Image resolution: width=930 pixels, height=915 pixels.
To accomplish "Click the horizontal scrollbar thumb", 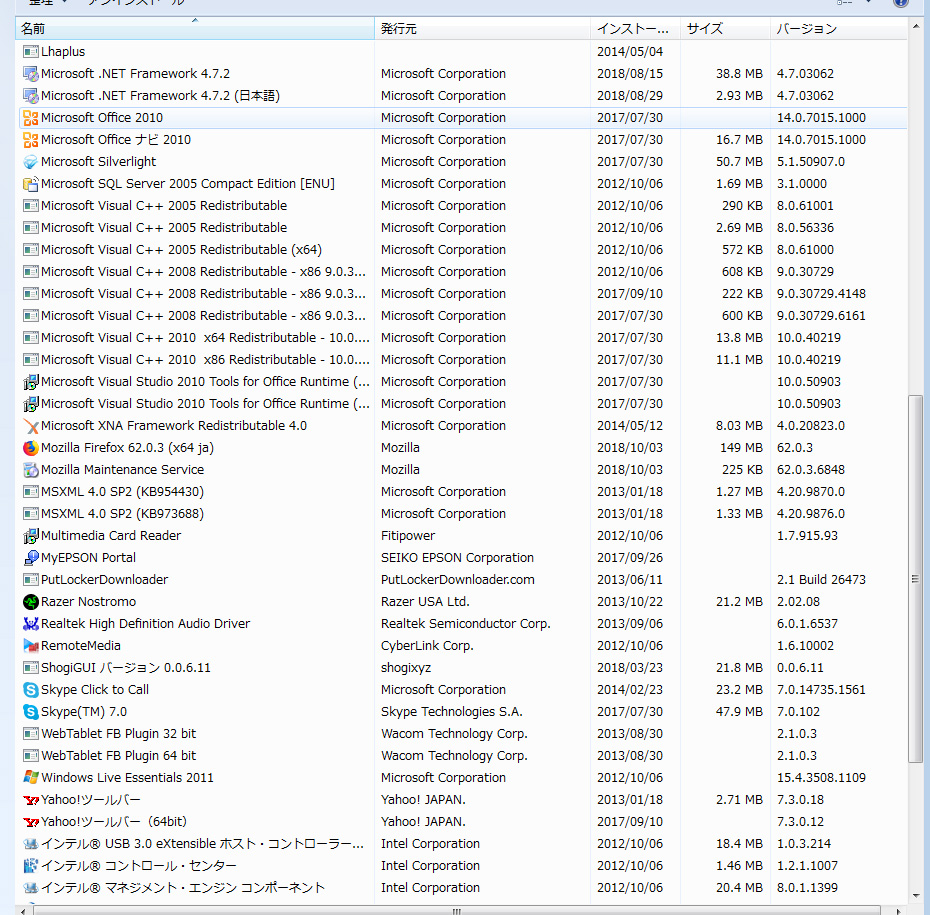I will coord(456,910).
